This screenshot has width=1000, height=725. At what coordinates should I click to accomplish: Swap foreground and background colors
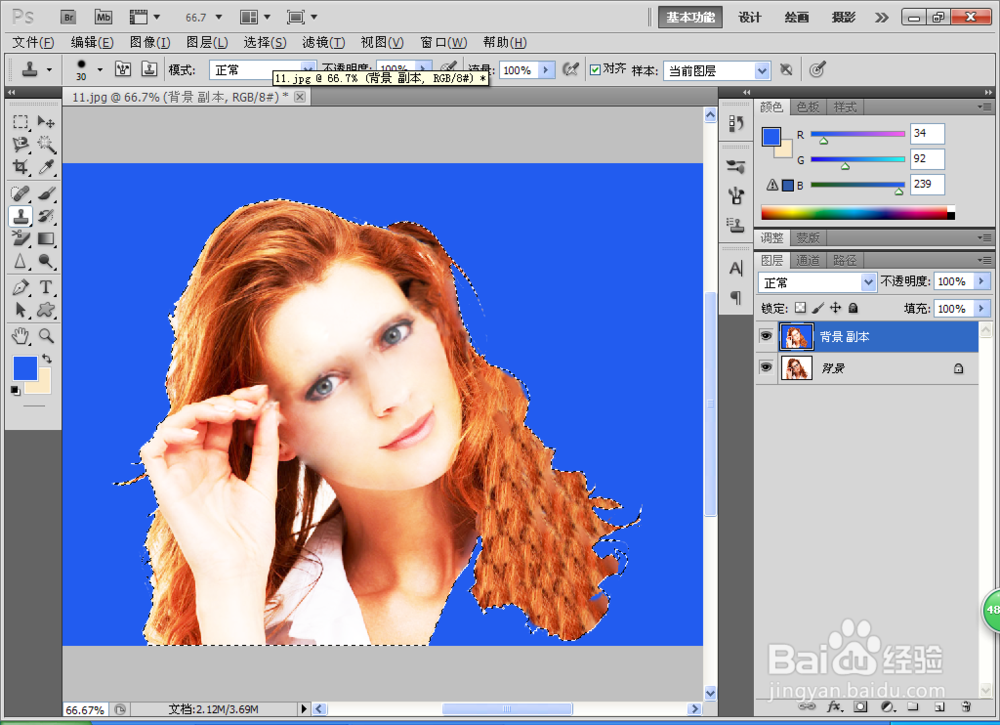click(x=47, y=359)
